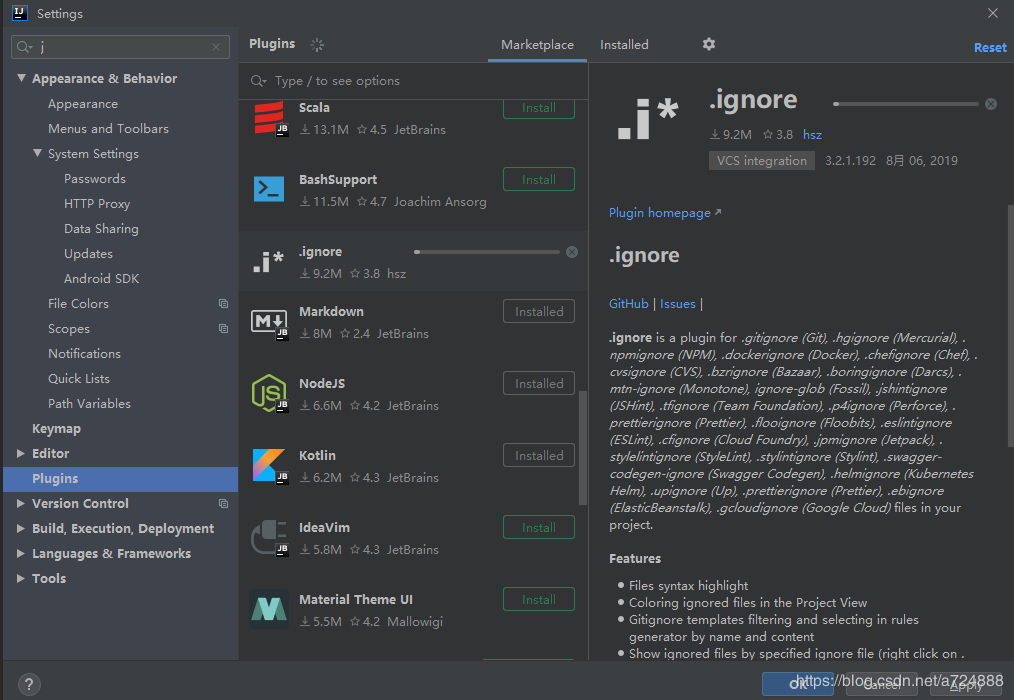Cancel .ignore download in details panel

pos(991,104)
